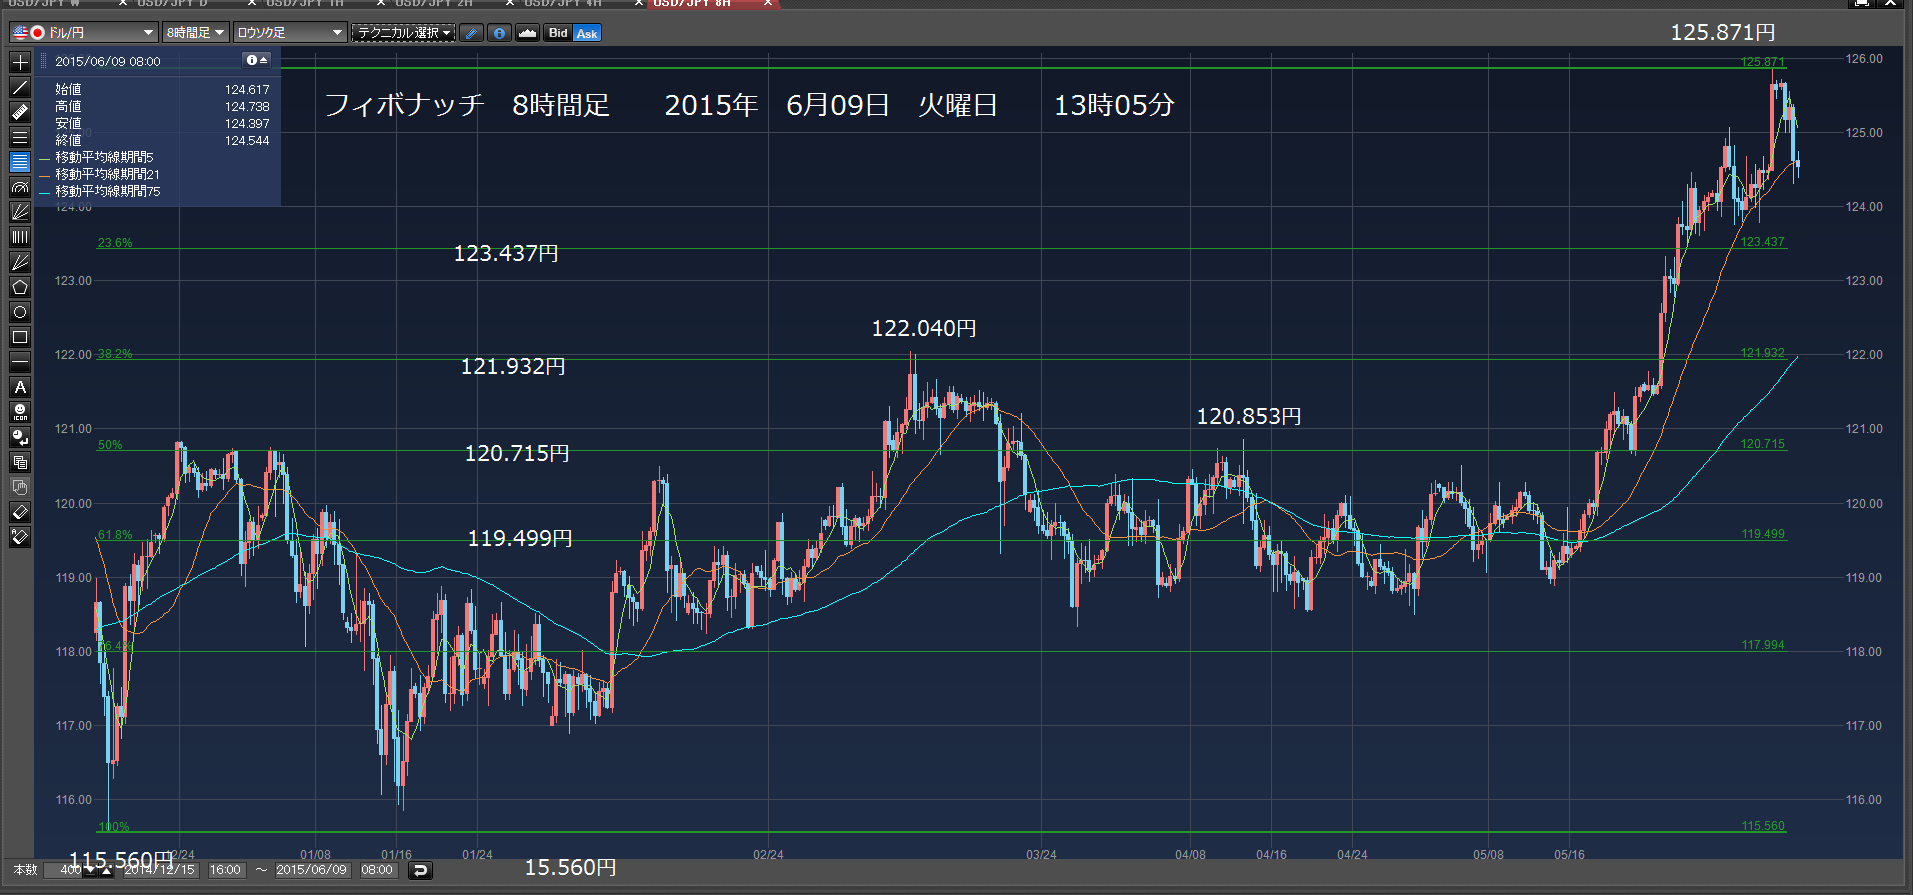
Task: Select the circle shape tool
Action: (x=20, y=312)
